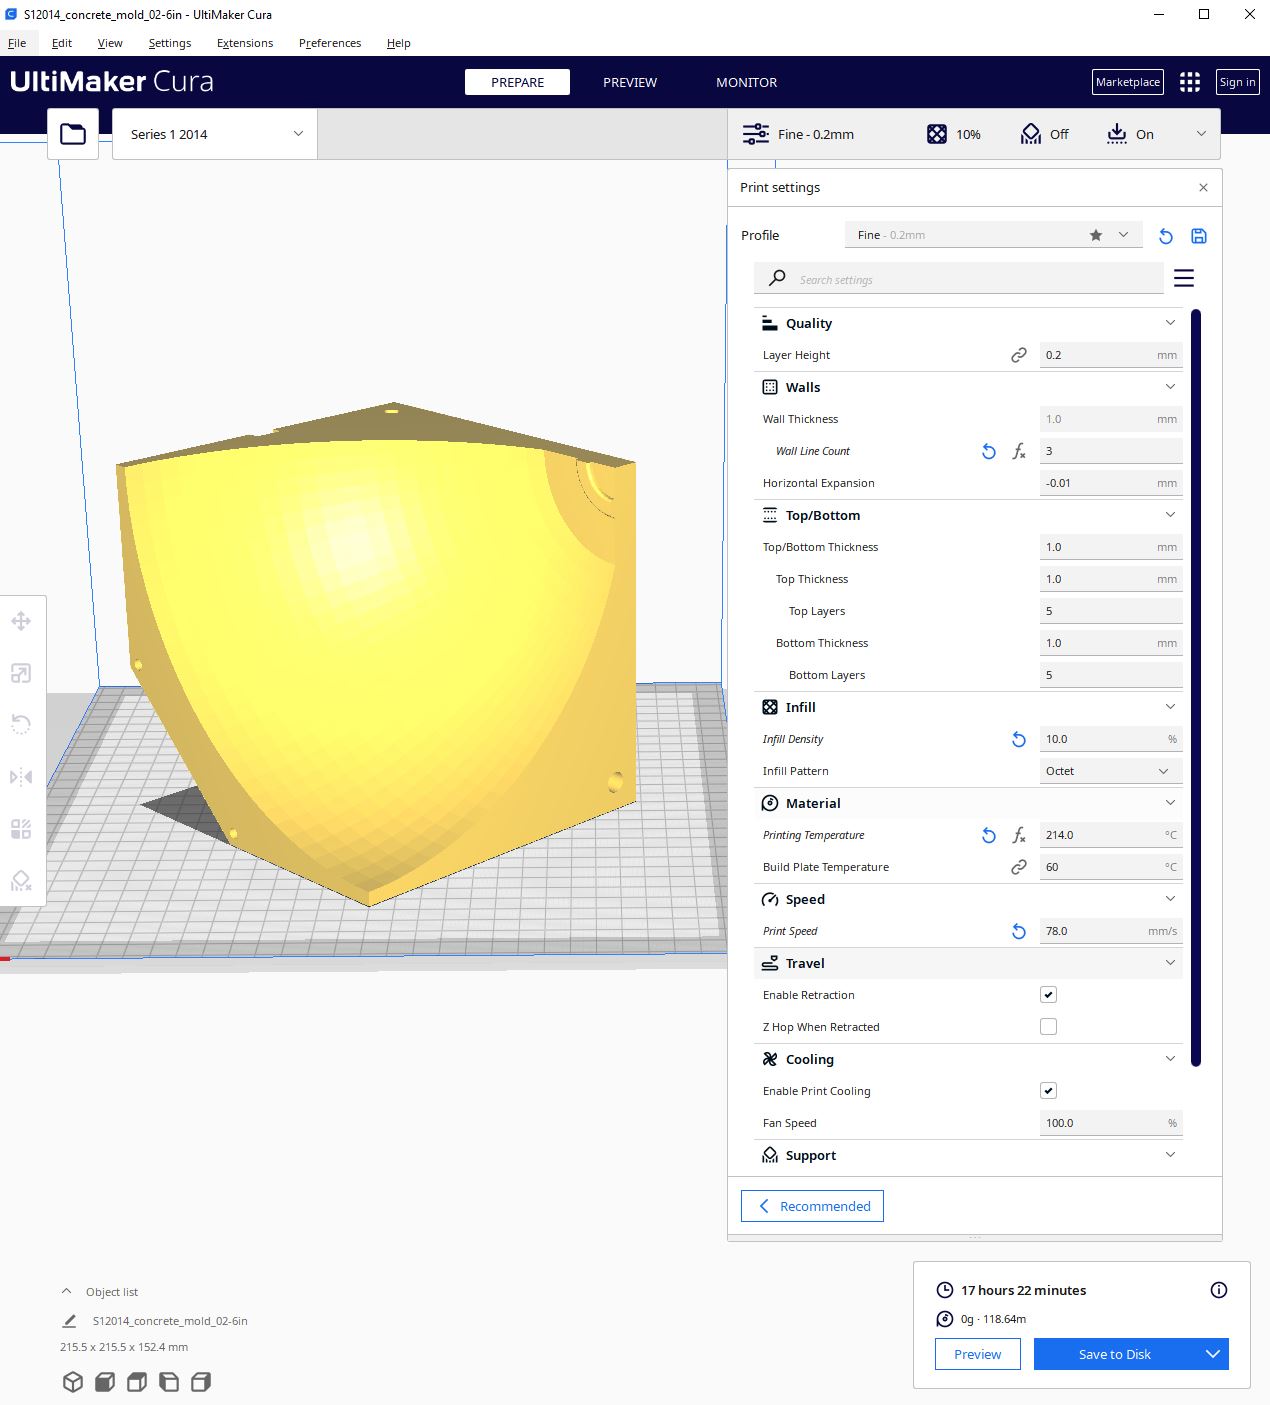Collapse the Travel section
This screenshot has width=1270, height=1405.
tap(1170, 963)
